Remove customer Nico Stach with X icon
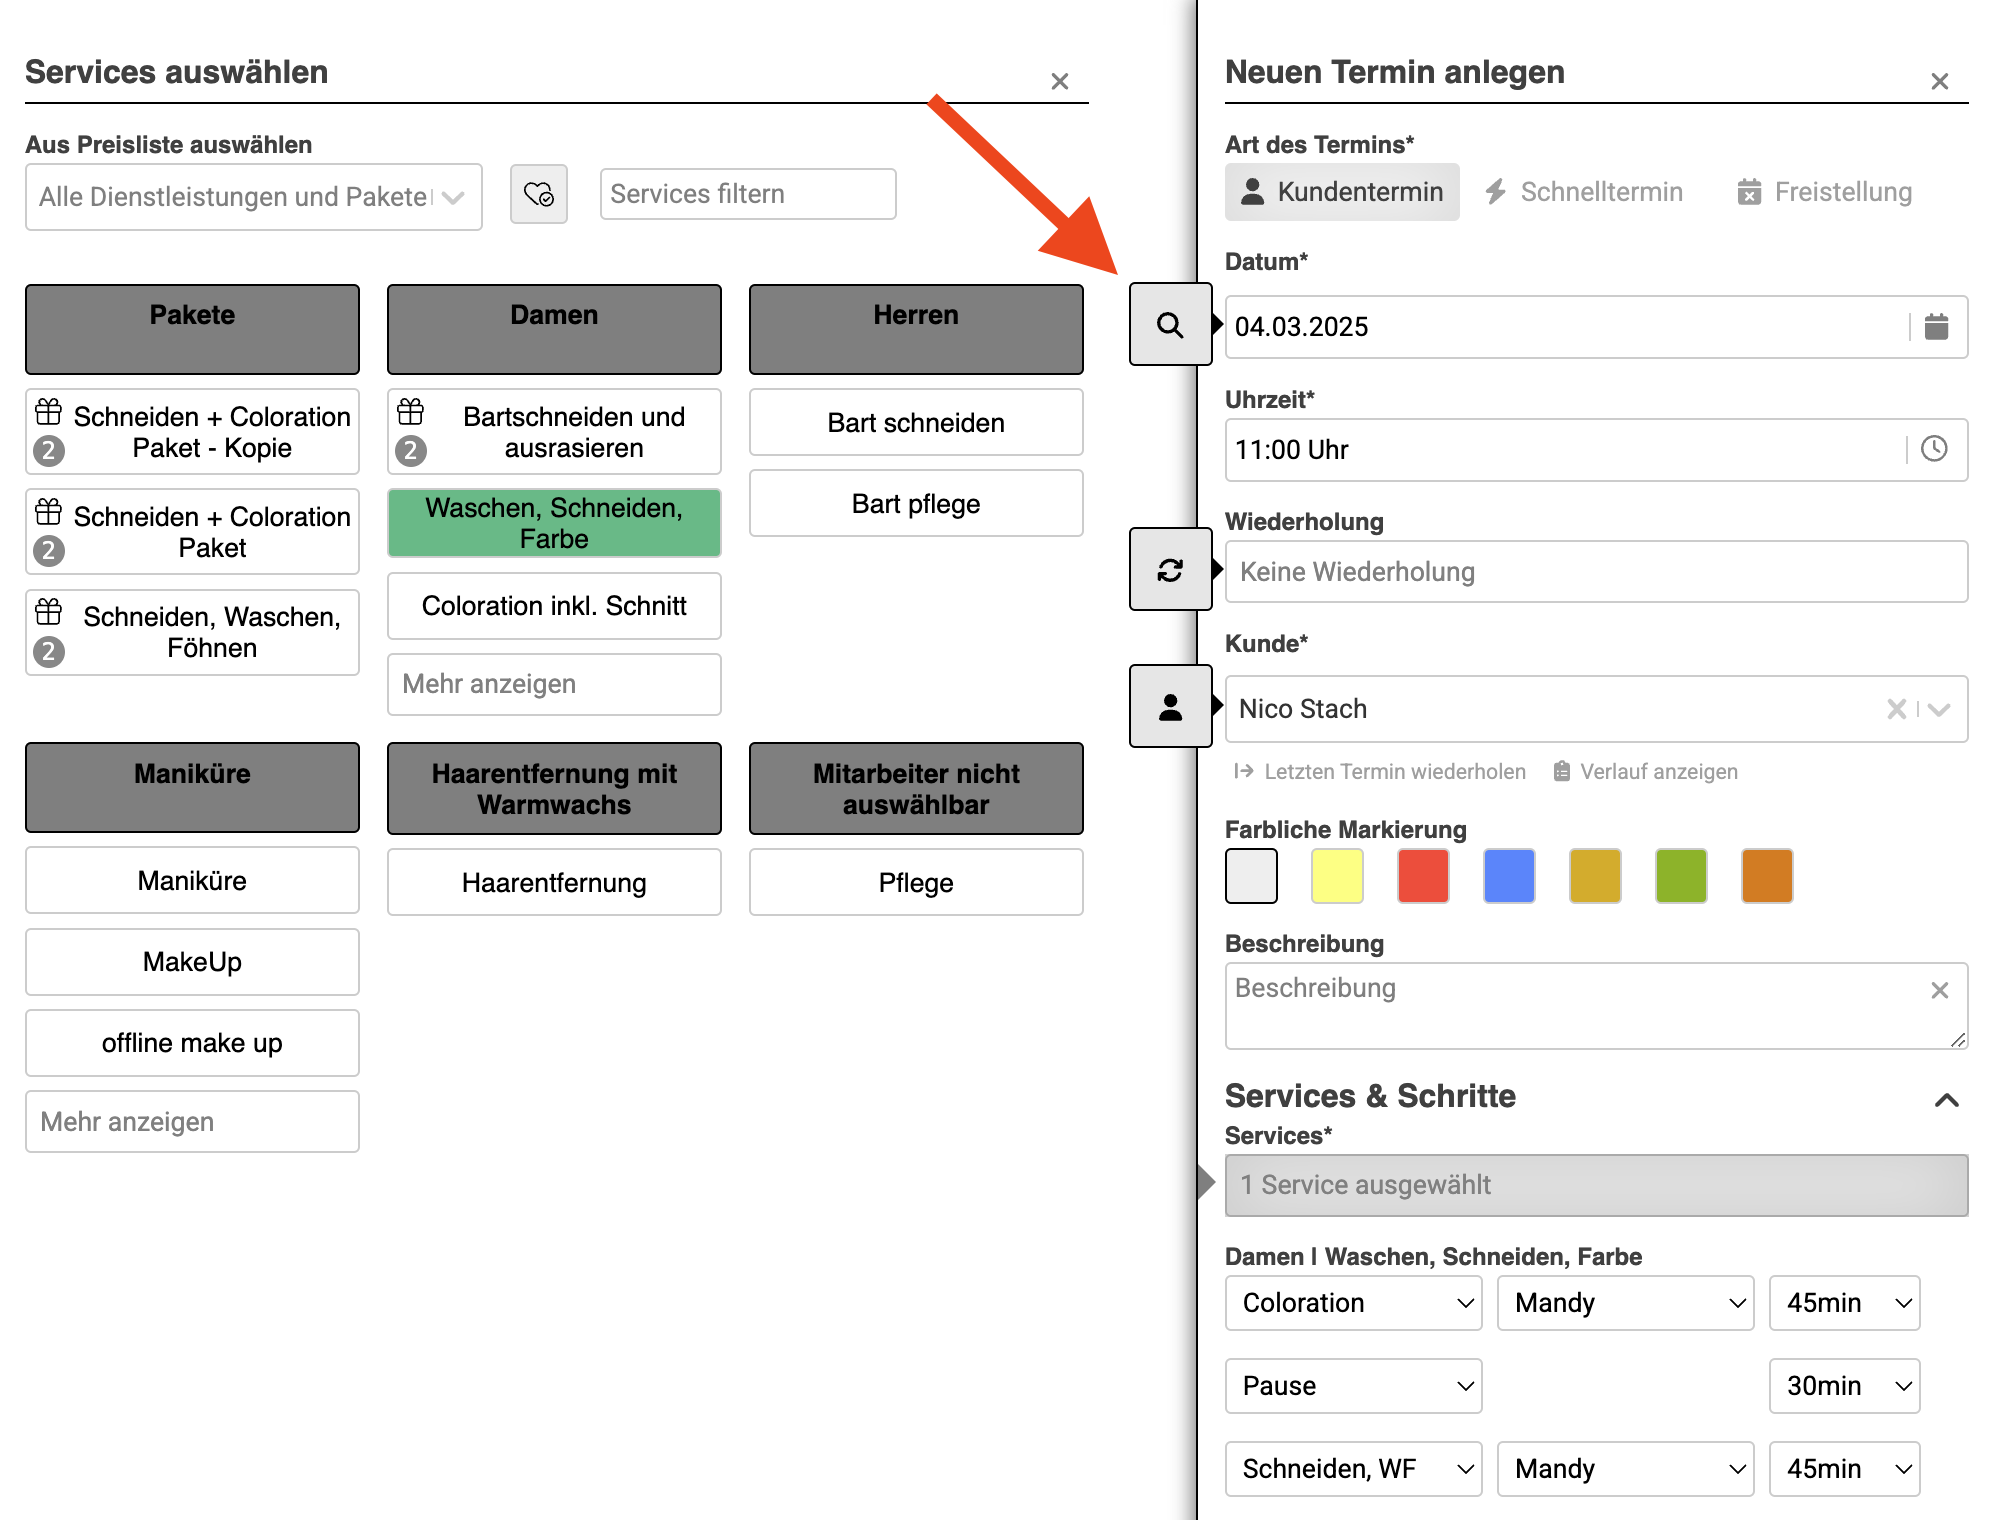 click(1895, 709)
